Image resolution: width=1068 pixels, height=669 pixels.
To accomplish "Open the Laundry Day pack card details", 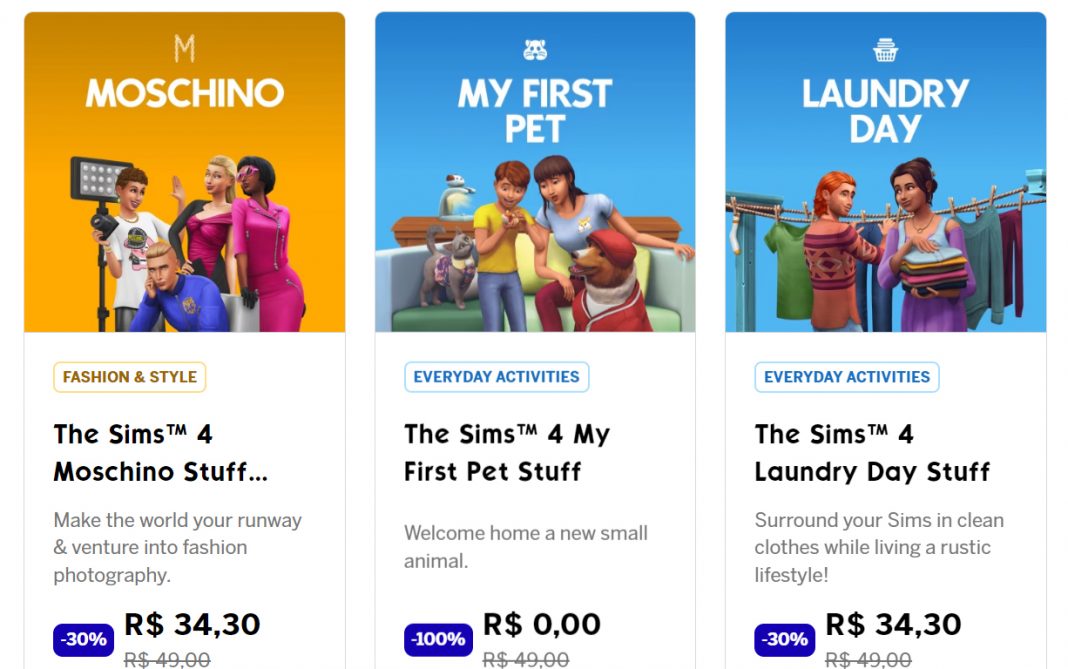I will (886, 330).
